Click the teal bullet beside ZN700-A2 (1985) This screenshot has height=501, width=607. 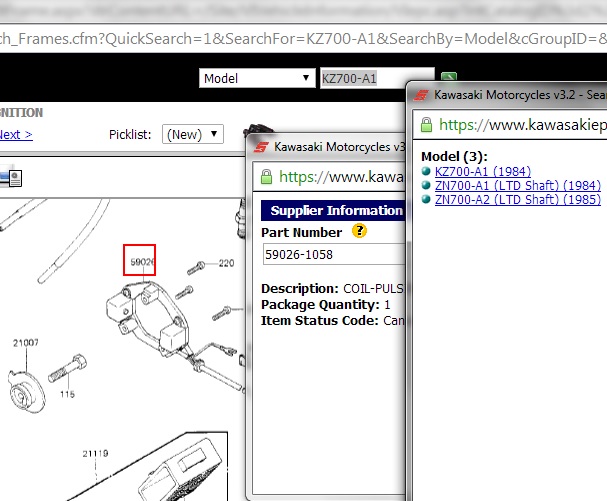click(427, 200)
